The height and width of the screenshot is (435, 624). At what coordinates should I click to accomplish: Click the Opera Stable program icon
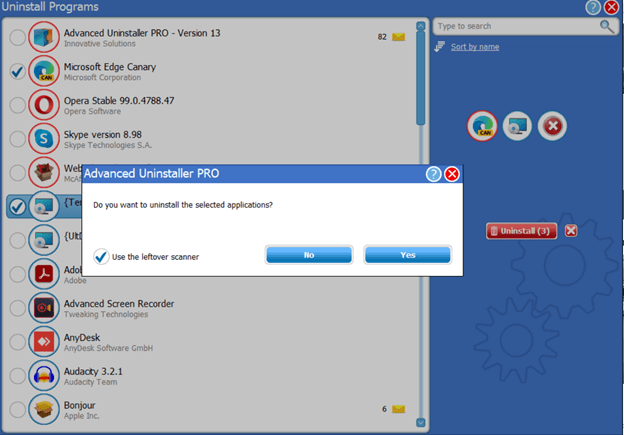44,105
